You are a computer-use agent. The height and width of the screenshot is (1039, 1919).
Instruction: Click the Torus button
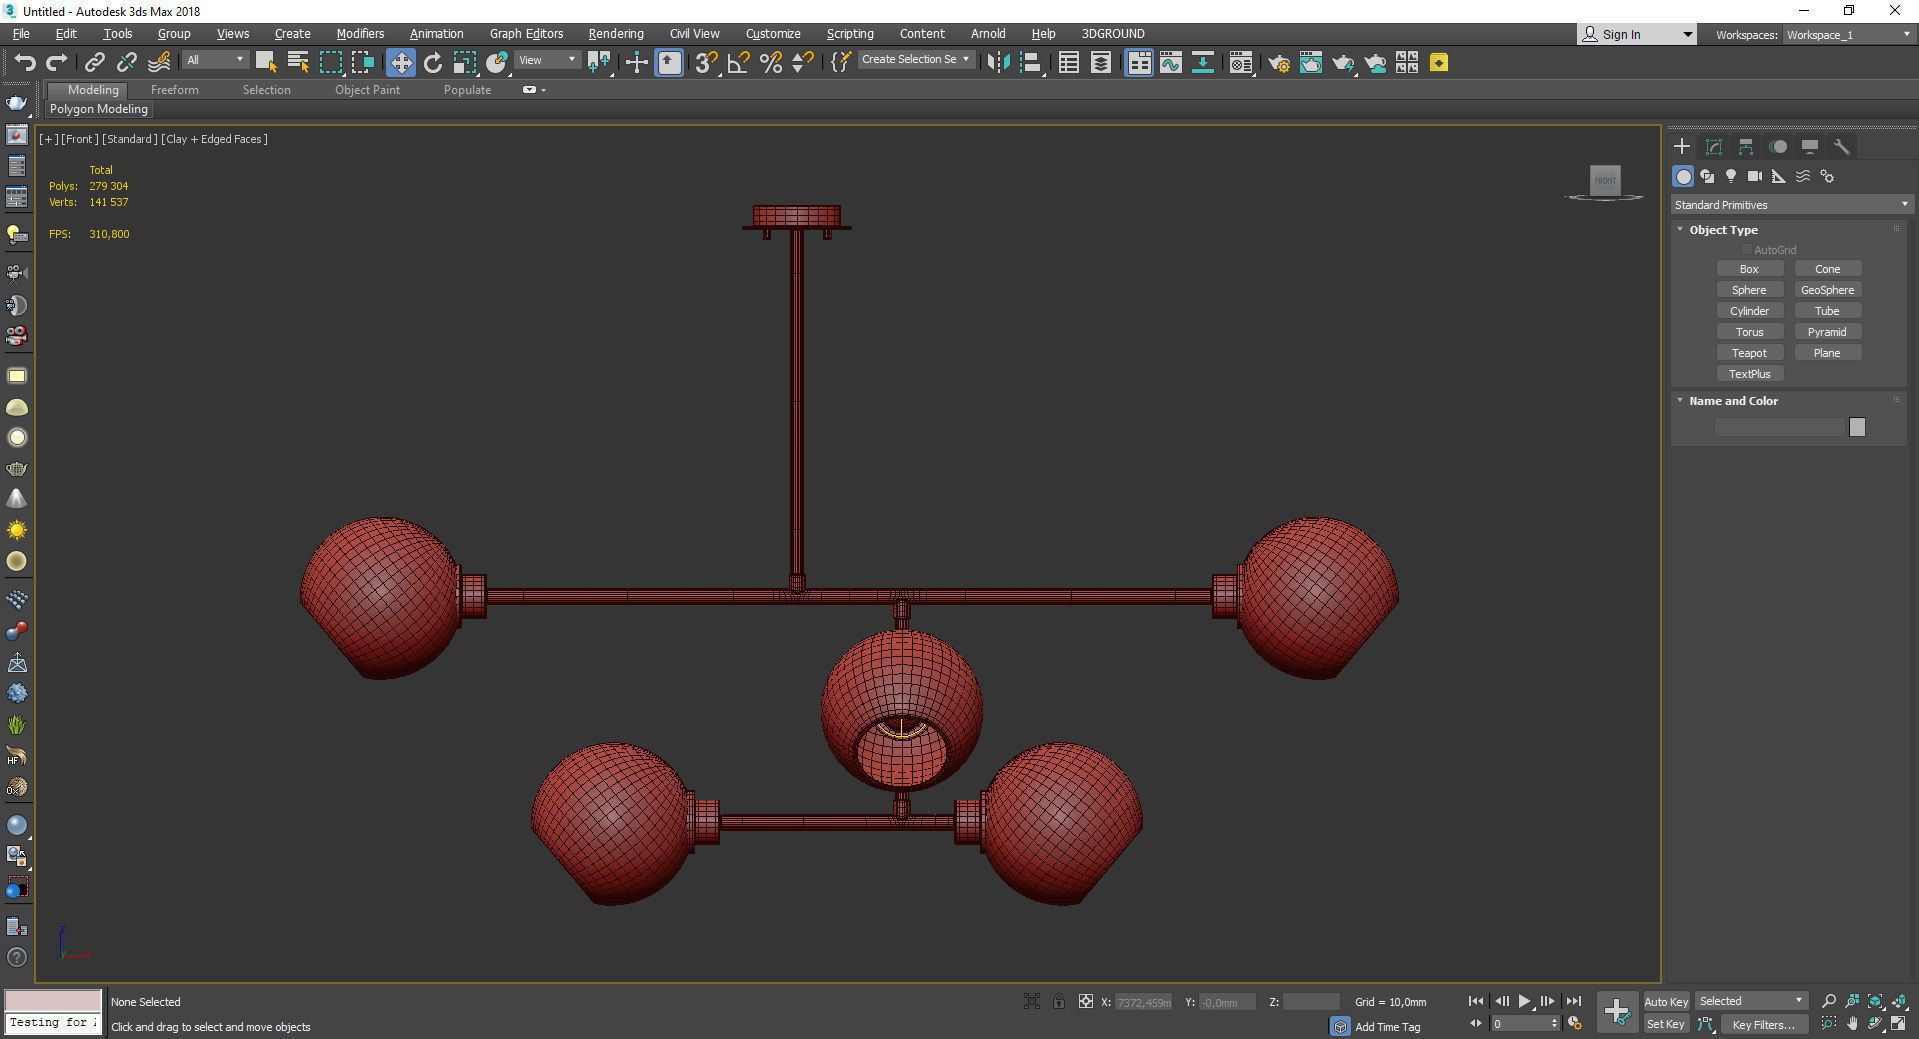point(1749,332)
